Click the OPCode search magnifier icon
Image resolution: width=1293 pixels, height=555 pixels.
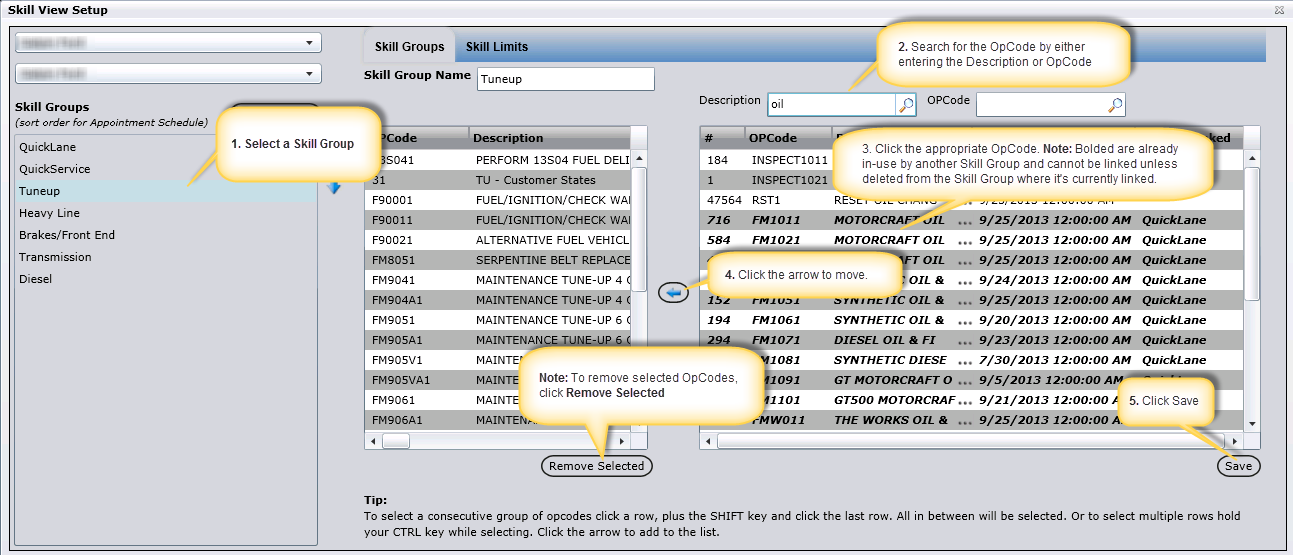(x=1115, y=104)
